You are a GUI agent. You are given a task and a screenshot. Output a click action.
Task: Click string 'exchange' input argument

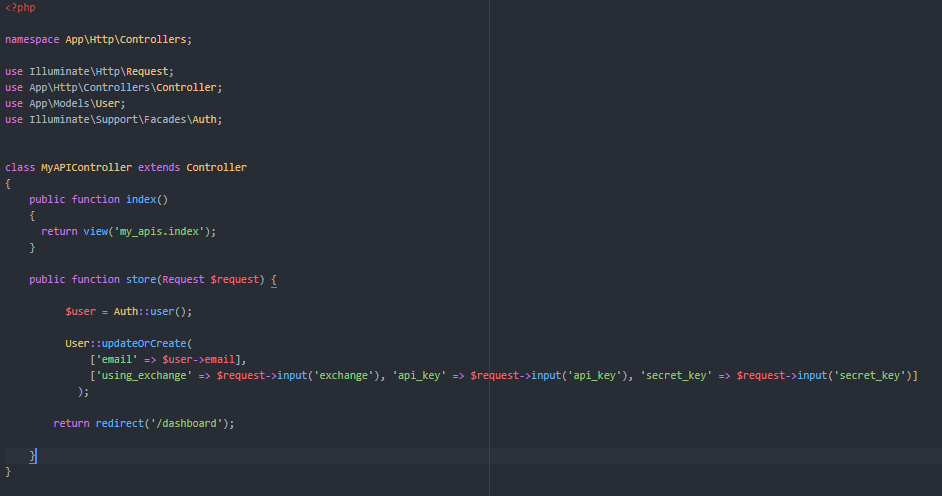tap(343, 375)
